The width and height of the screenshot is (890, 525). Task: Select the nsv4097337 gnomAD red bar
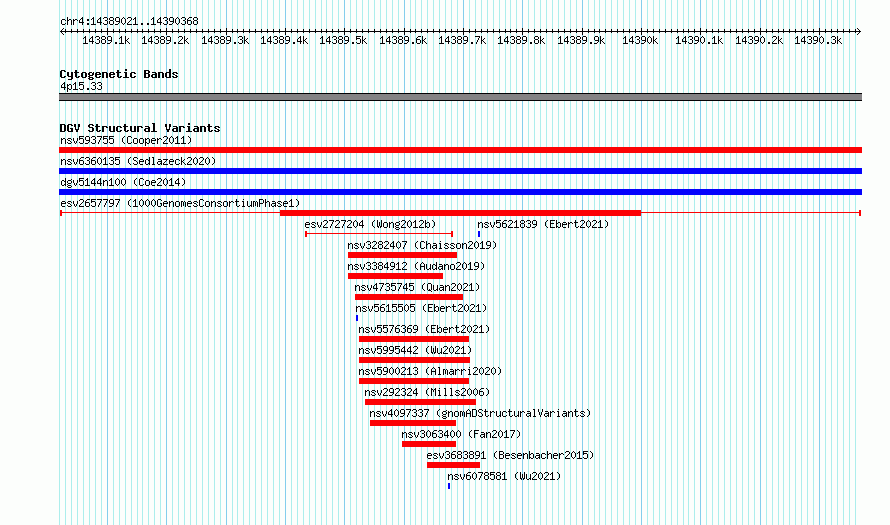[413, 423]
